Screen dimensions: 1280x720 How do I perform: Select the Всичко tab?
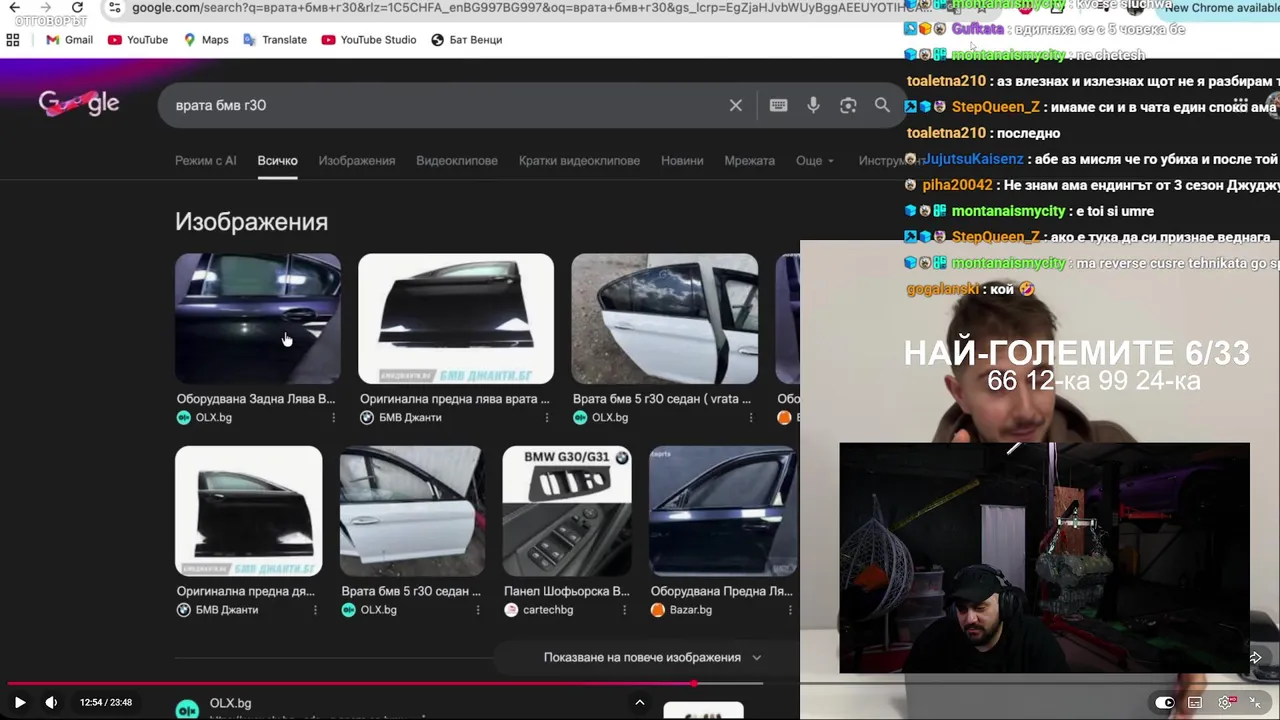[x=277, y=160]
